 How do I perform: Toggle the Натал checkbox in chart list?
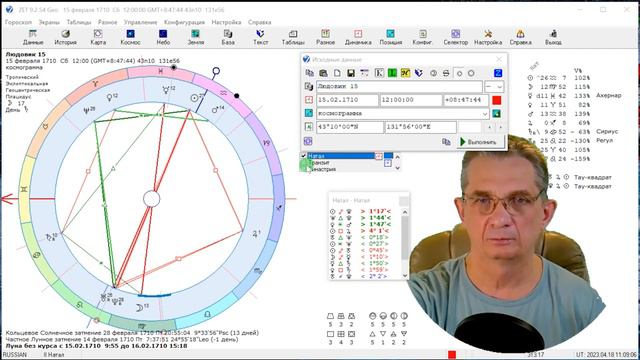point(304,156)
